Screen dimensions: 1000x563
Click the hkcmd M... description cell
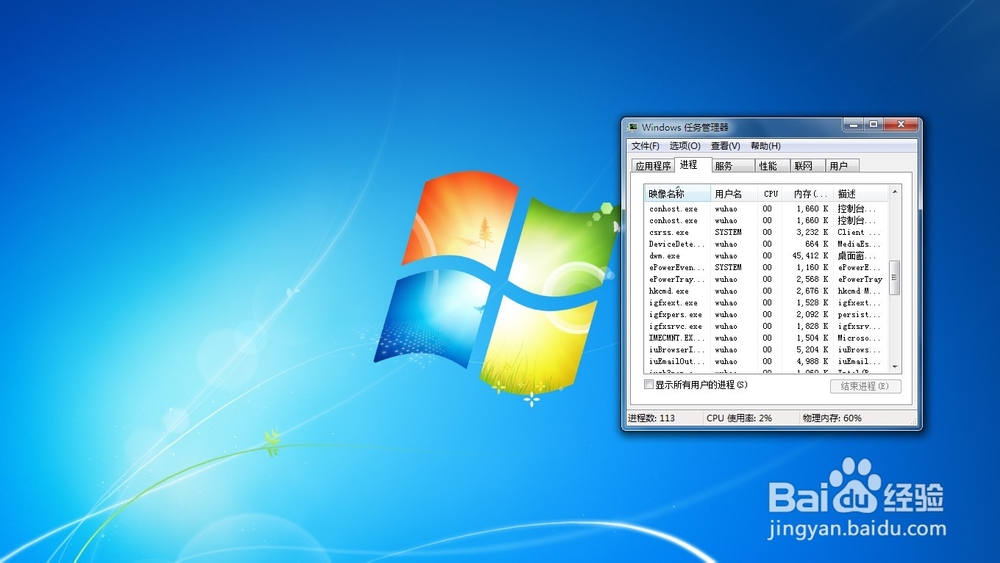859,291
